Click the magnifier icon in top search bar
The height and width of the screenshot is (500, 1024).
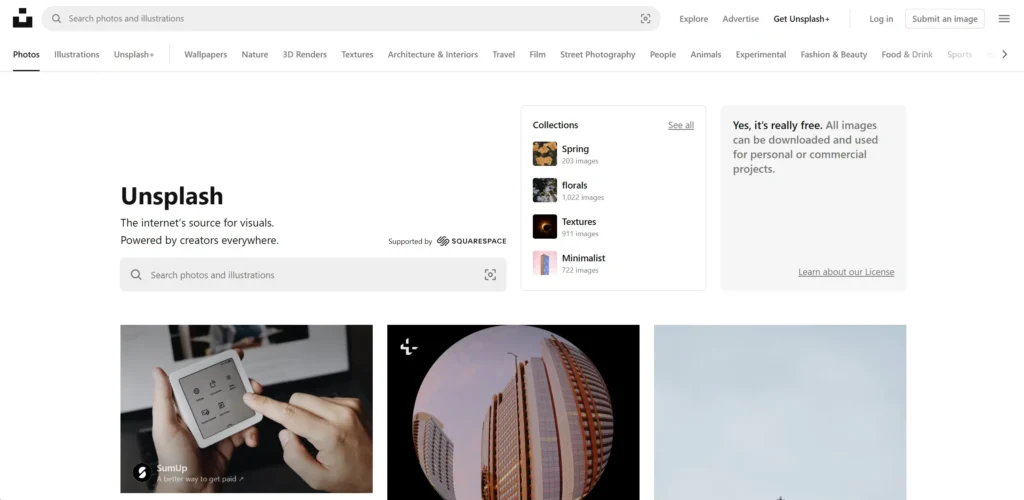pos(56,19)
